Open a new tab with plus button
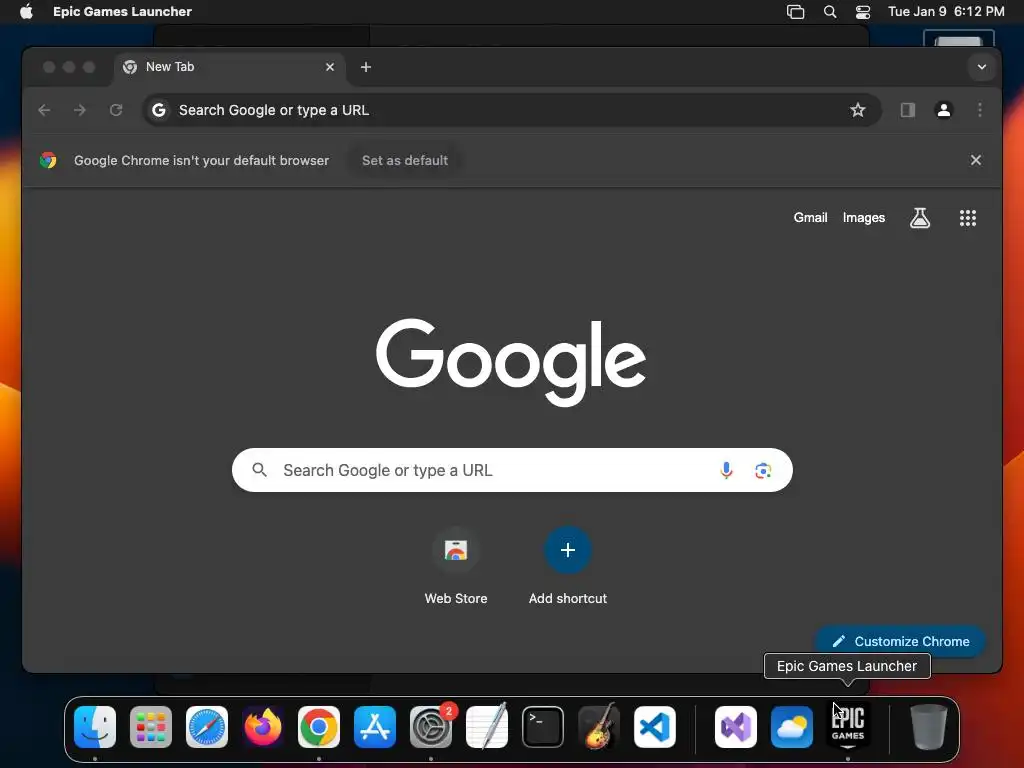Viewport: 1024px width, 768px height. pos(366,67)
